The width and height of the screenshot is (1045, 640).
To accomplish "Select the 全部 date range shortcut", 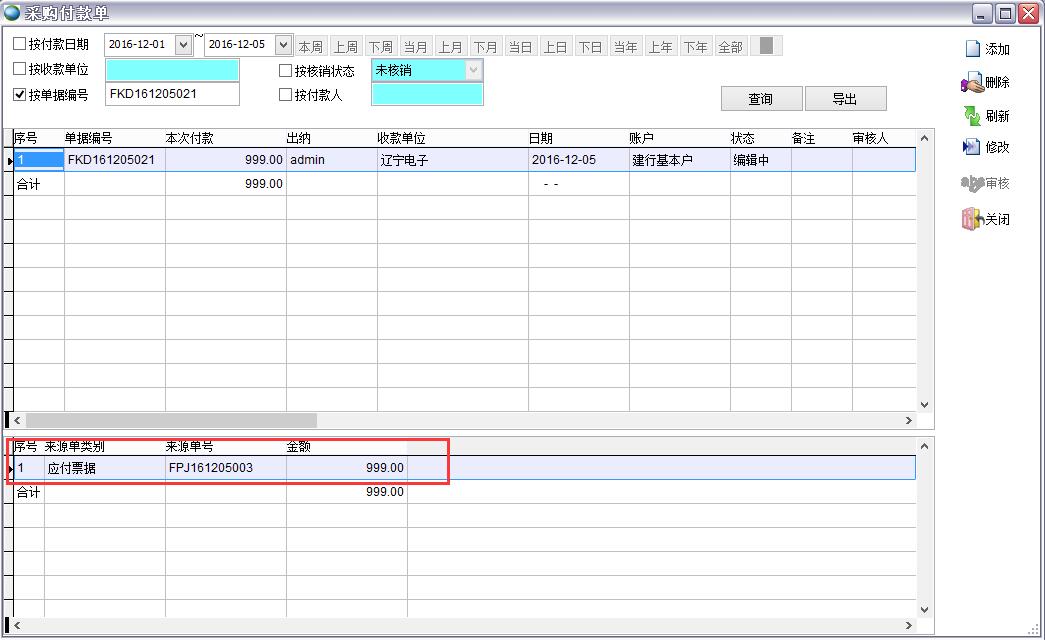I will coord(730,47).
